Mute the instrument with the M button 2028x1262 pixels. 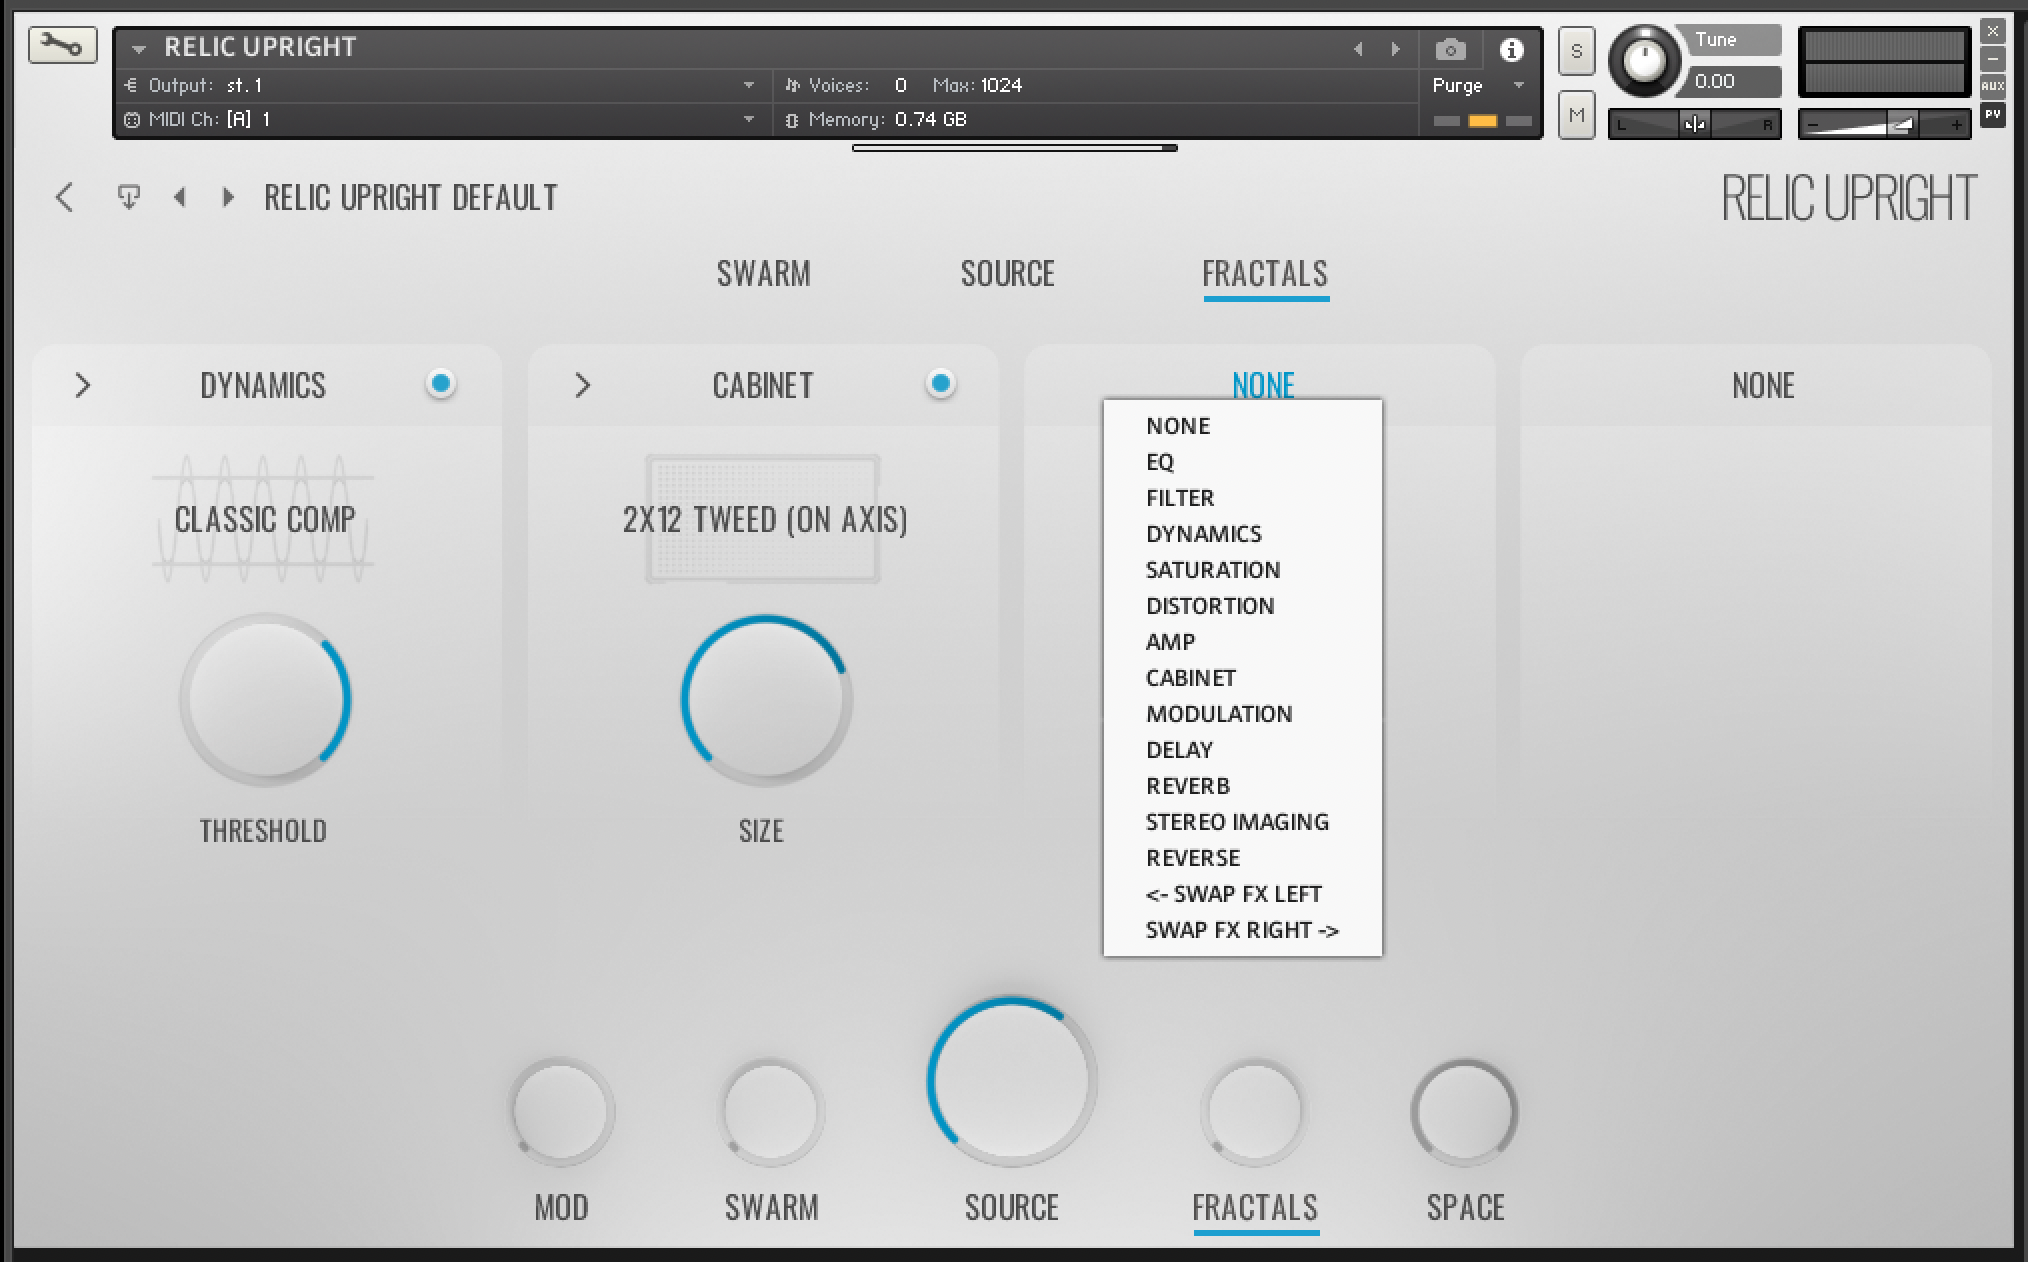(x=1576, y=116)
